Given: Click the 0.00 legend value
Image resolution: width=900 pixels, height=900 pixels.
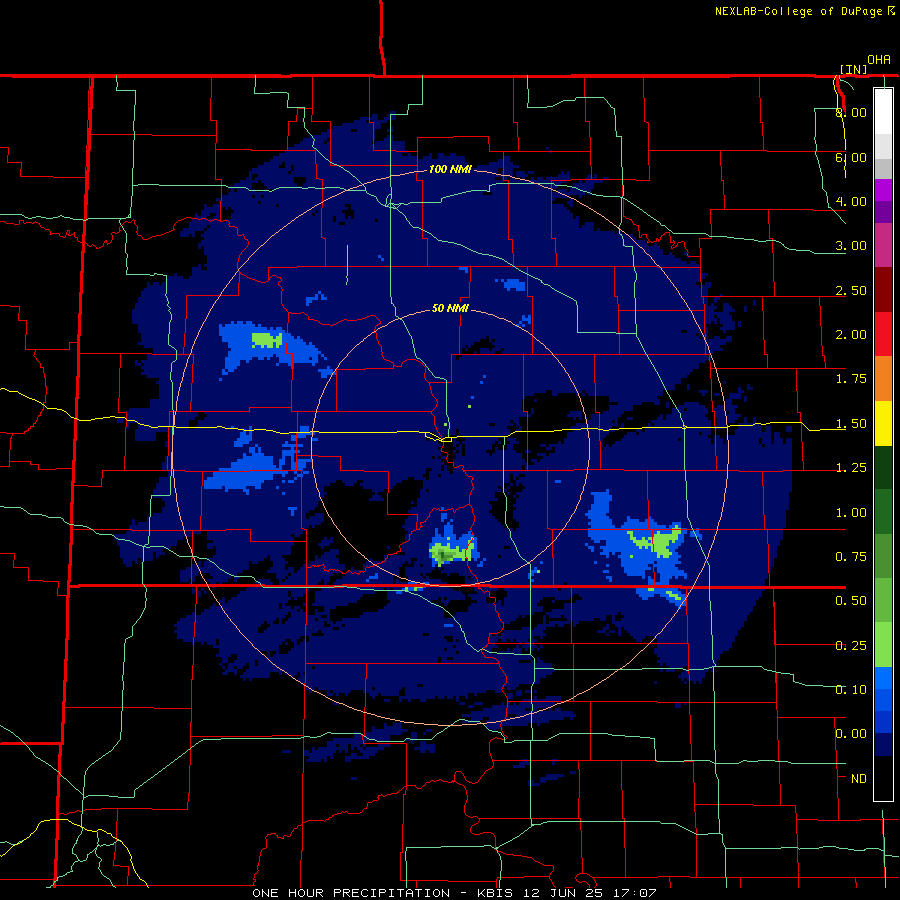Looking at the screenshot, I should point(851,734).
